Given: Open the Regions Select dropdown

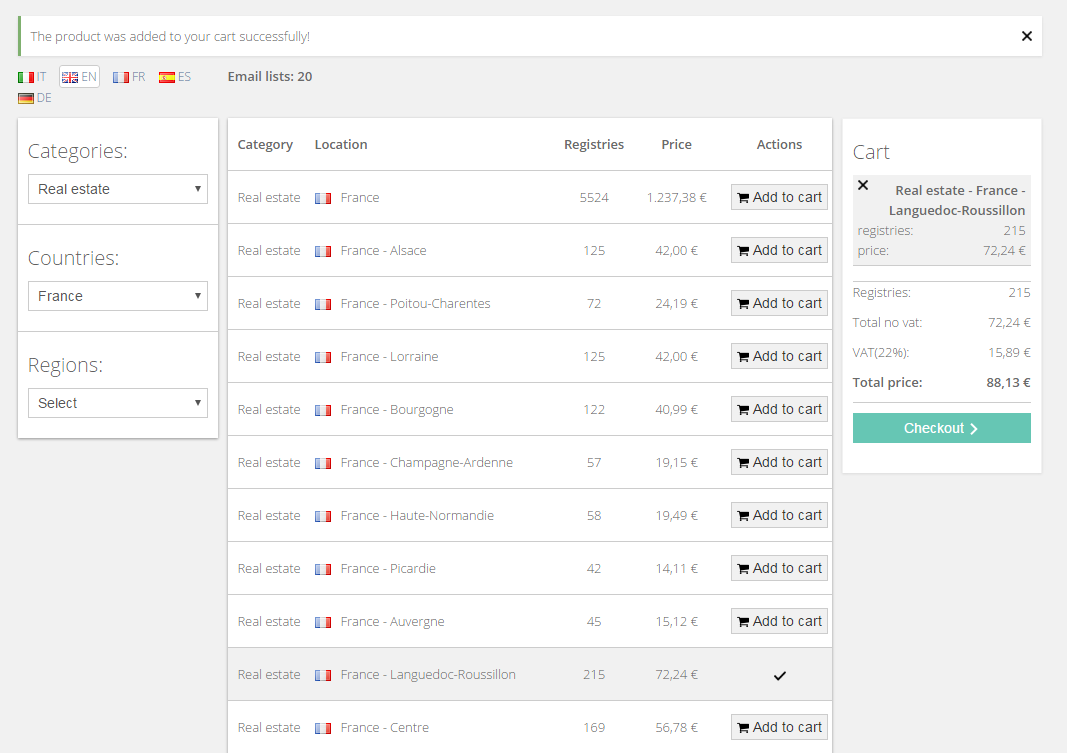Looking at the screenshot, I should click(x=118, y=403).
